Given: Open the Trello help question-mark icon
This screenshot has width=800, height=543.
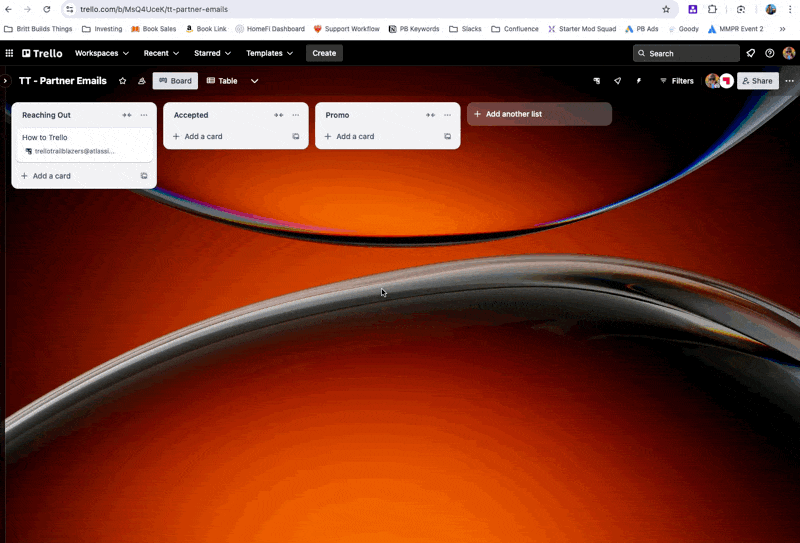Looking at the screenshot, I should pos(769,53).
